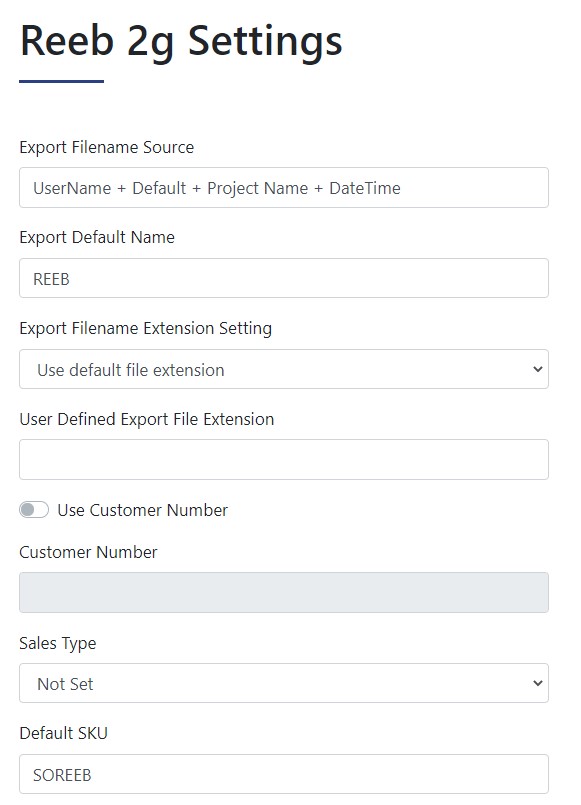Image resolution: width=581 pixels, height=805 pixels.
Task: Click the empty User Defined Export File Extension field
Action: coord(284,459)
